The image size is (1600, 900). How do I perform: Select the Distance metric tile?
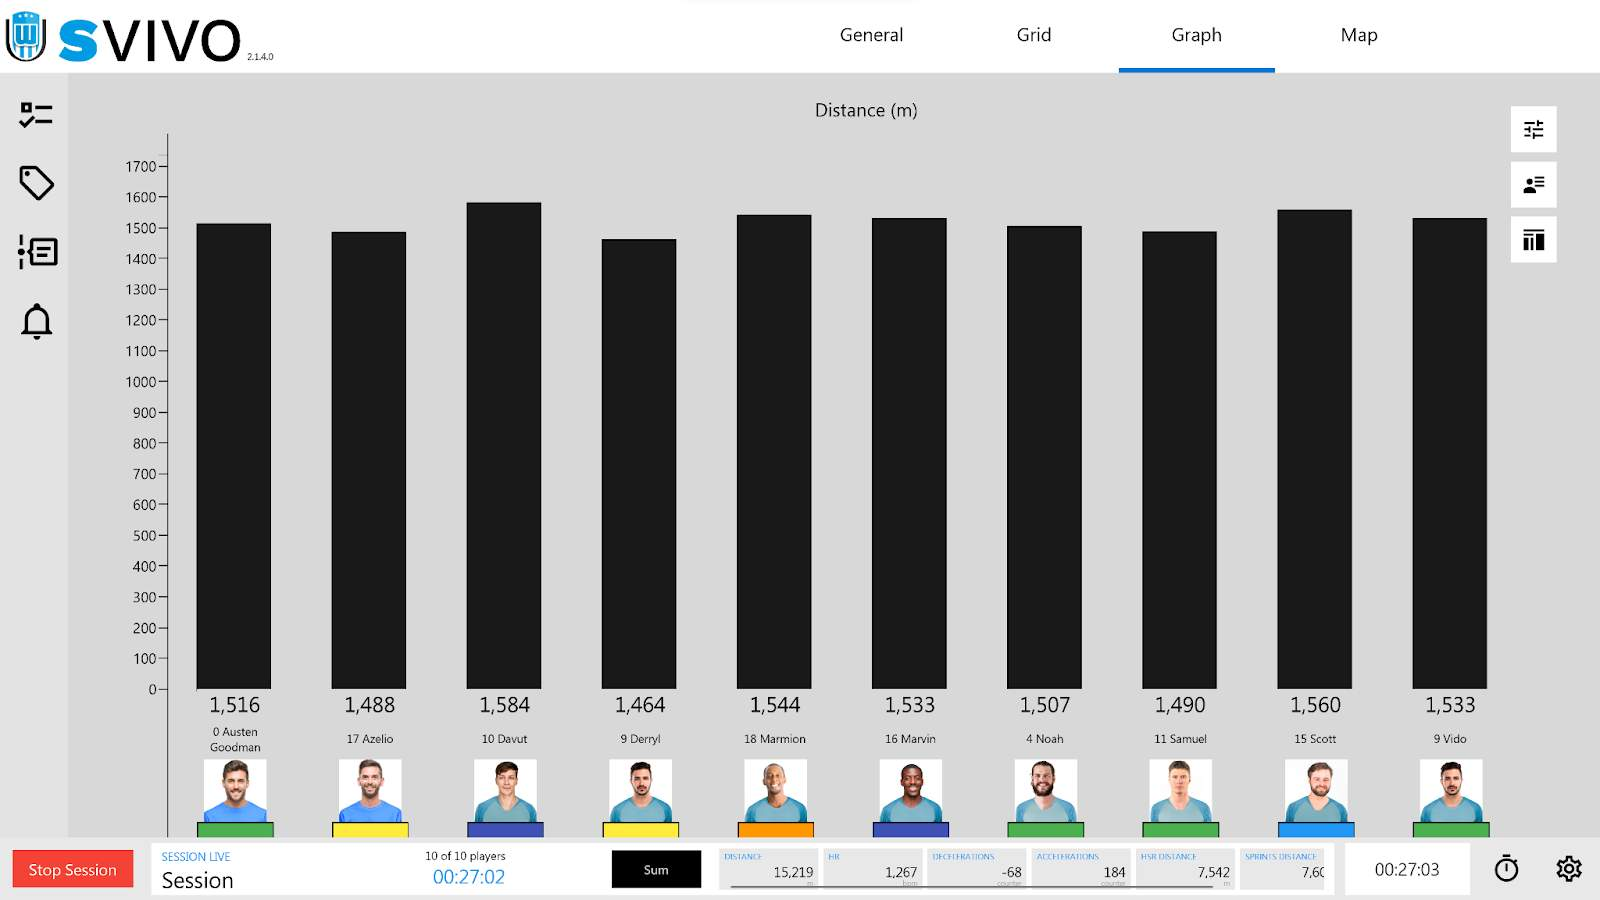769,868
